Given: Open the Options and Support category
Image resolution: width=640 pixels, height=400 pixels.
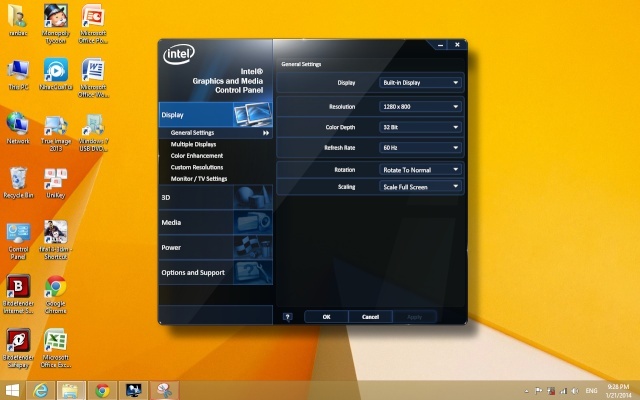Looking at the screenshot, I should (216, 273).
